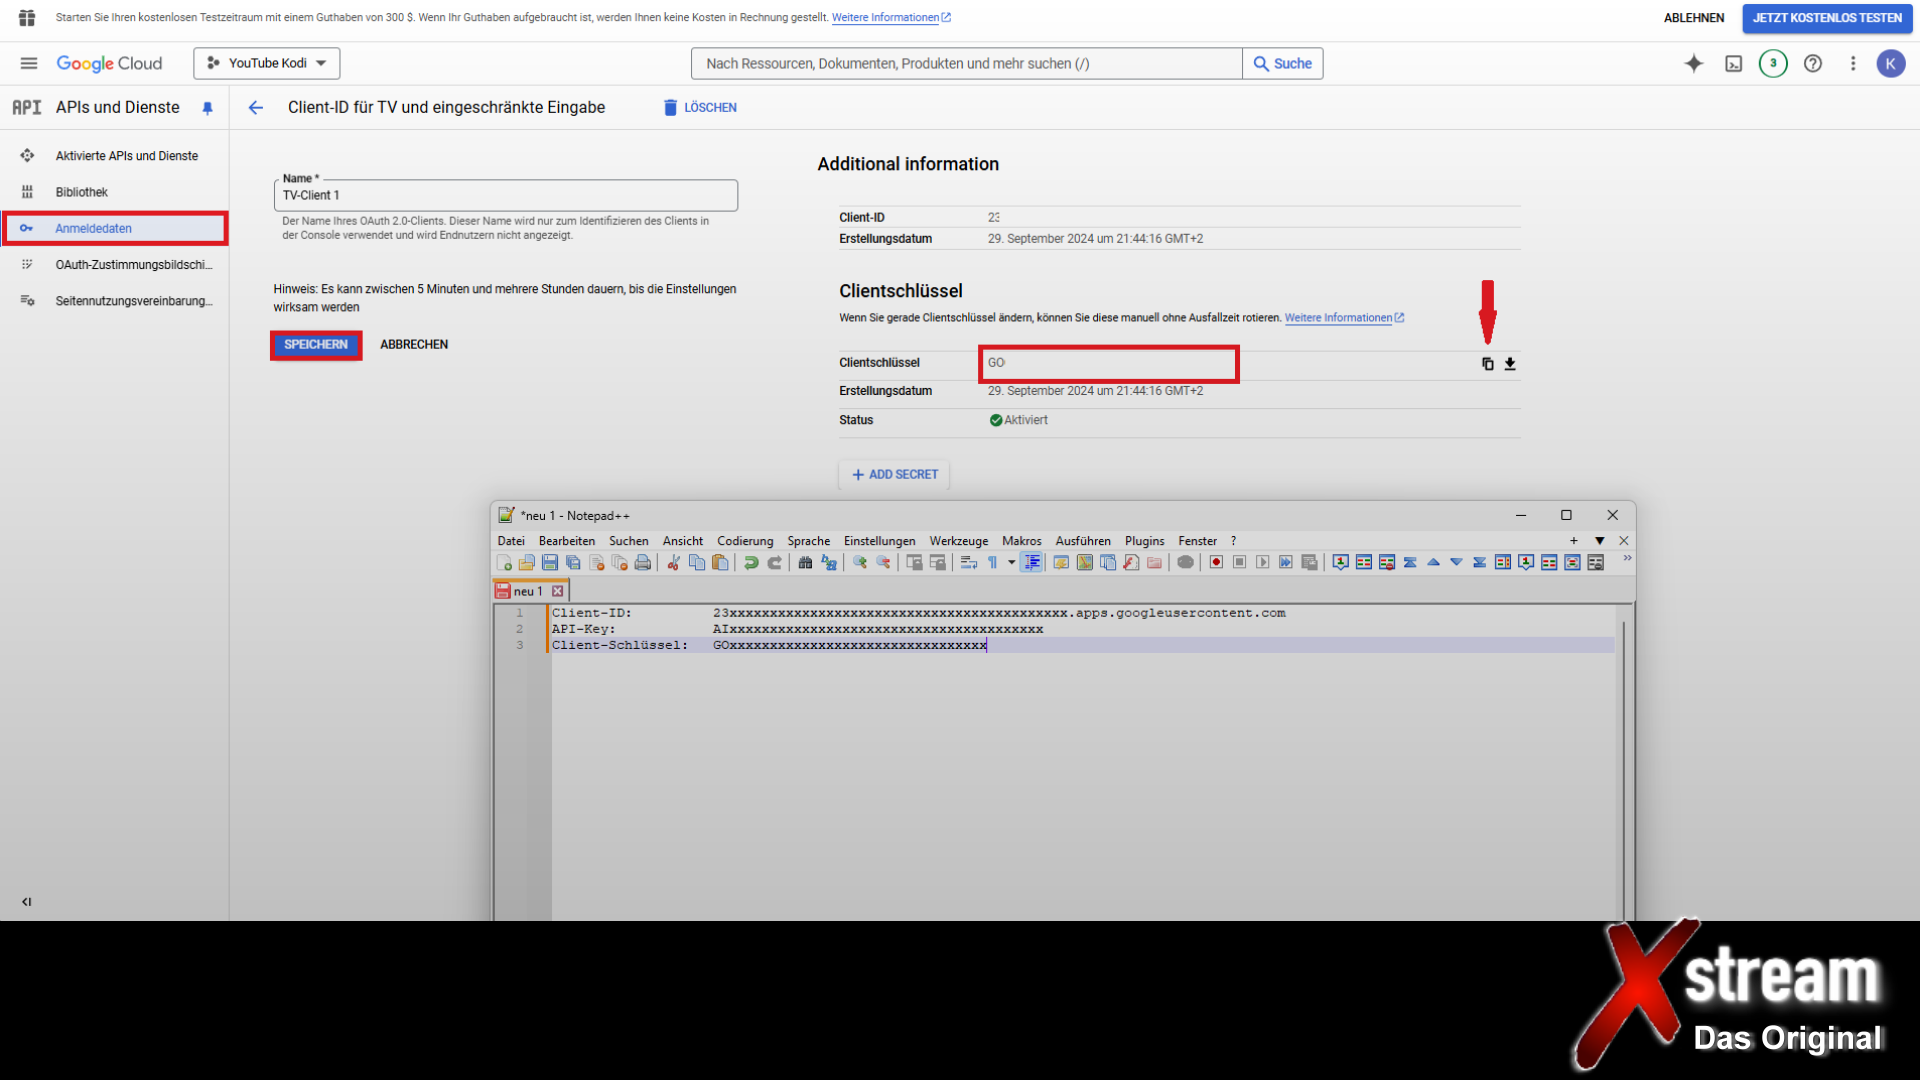Image resolution: width=1920 pixels, height=1080 pixels.
Task: Expand the Notepad++ toolbar overflow chevron
Action: click(x=1627, y=559)
